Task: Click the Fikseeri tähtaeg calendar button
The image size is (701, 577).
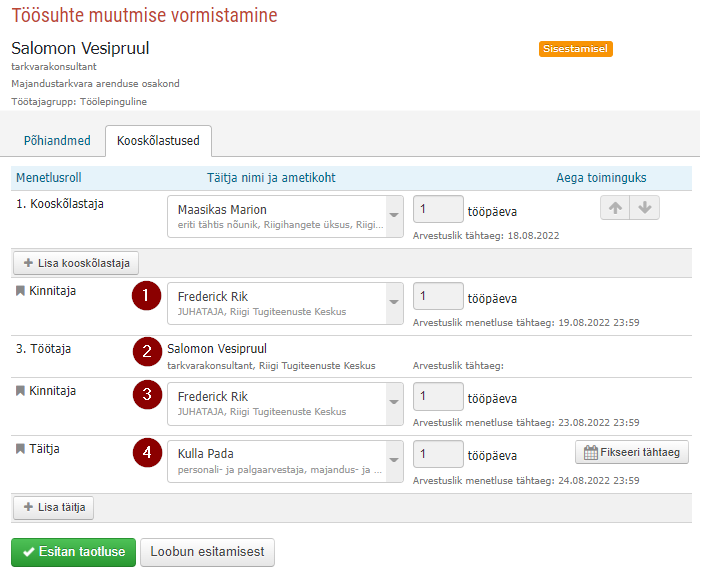Action: point(632,452)
